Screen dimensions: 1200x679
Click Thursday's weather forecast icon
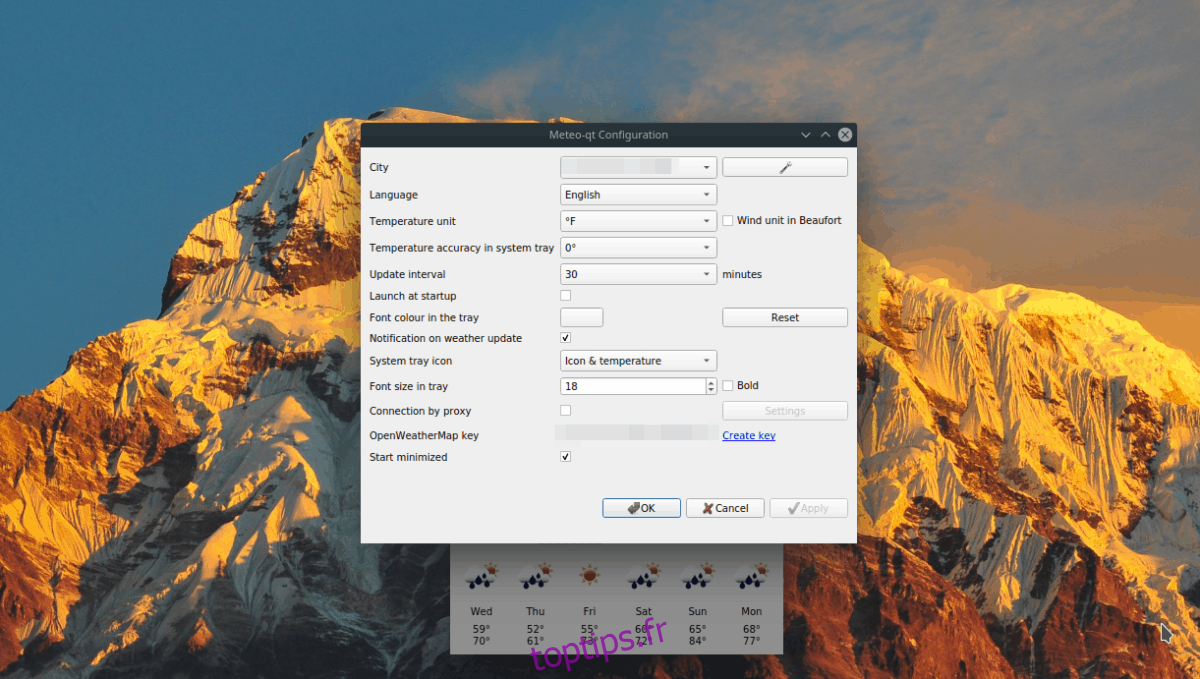point(535,576)
